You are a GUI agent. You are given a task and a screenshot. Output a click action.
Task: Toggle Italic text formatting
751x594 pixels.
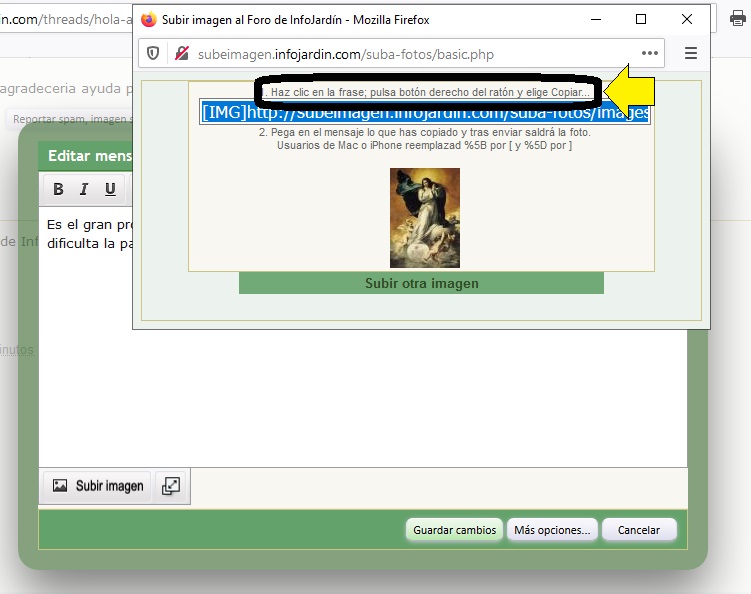[x=84, y=189]
